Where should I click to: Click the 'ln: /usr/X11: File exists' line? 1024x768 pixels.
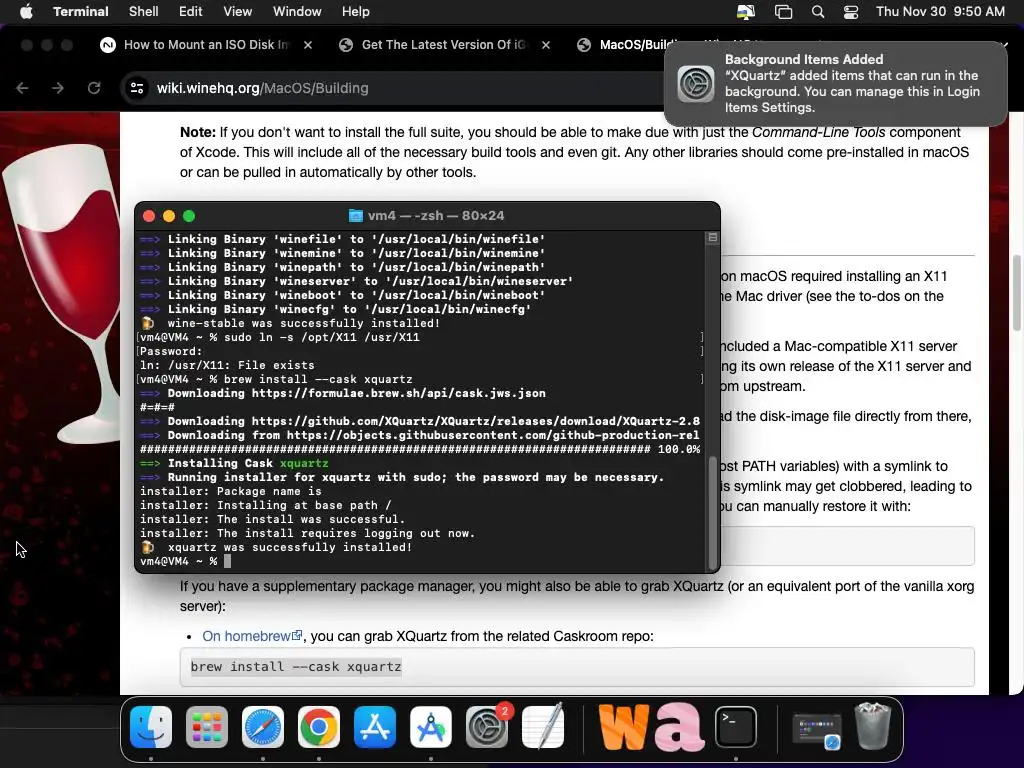(227, 365)
